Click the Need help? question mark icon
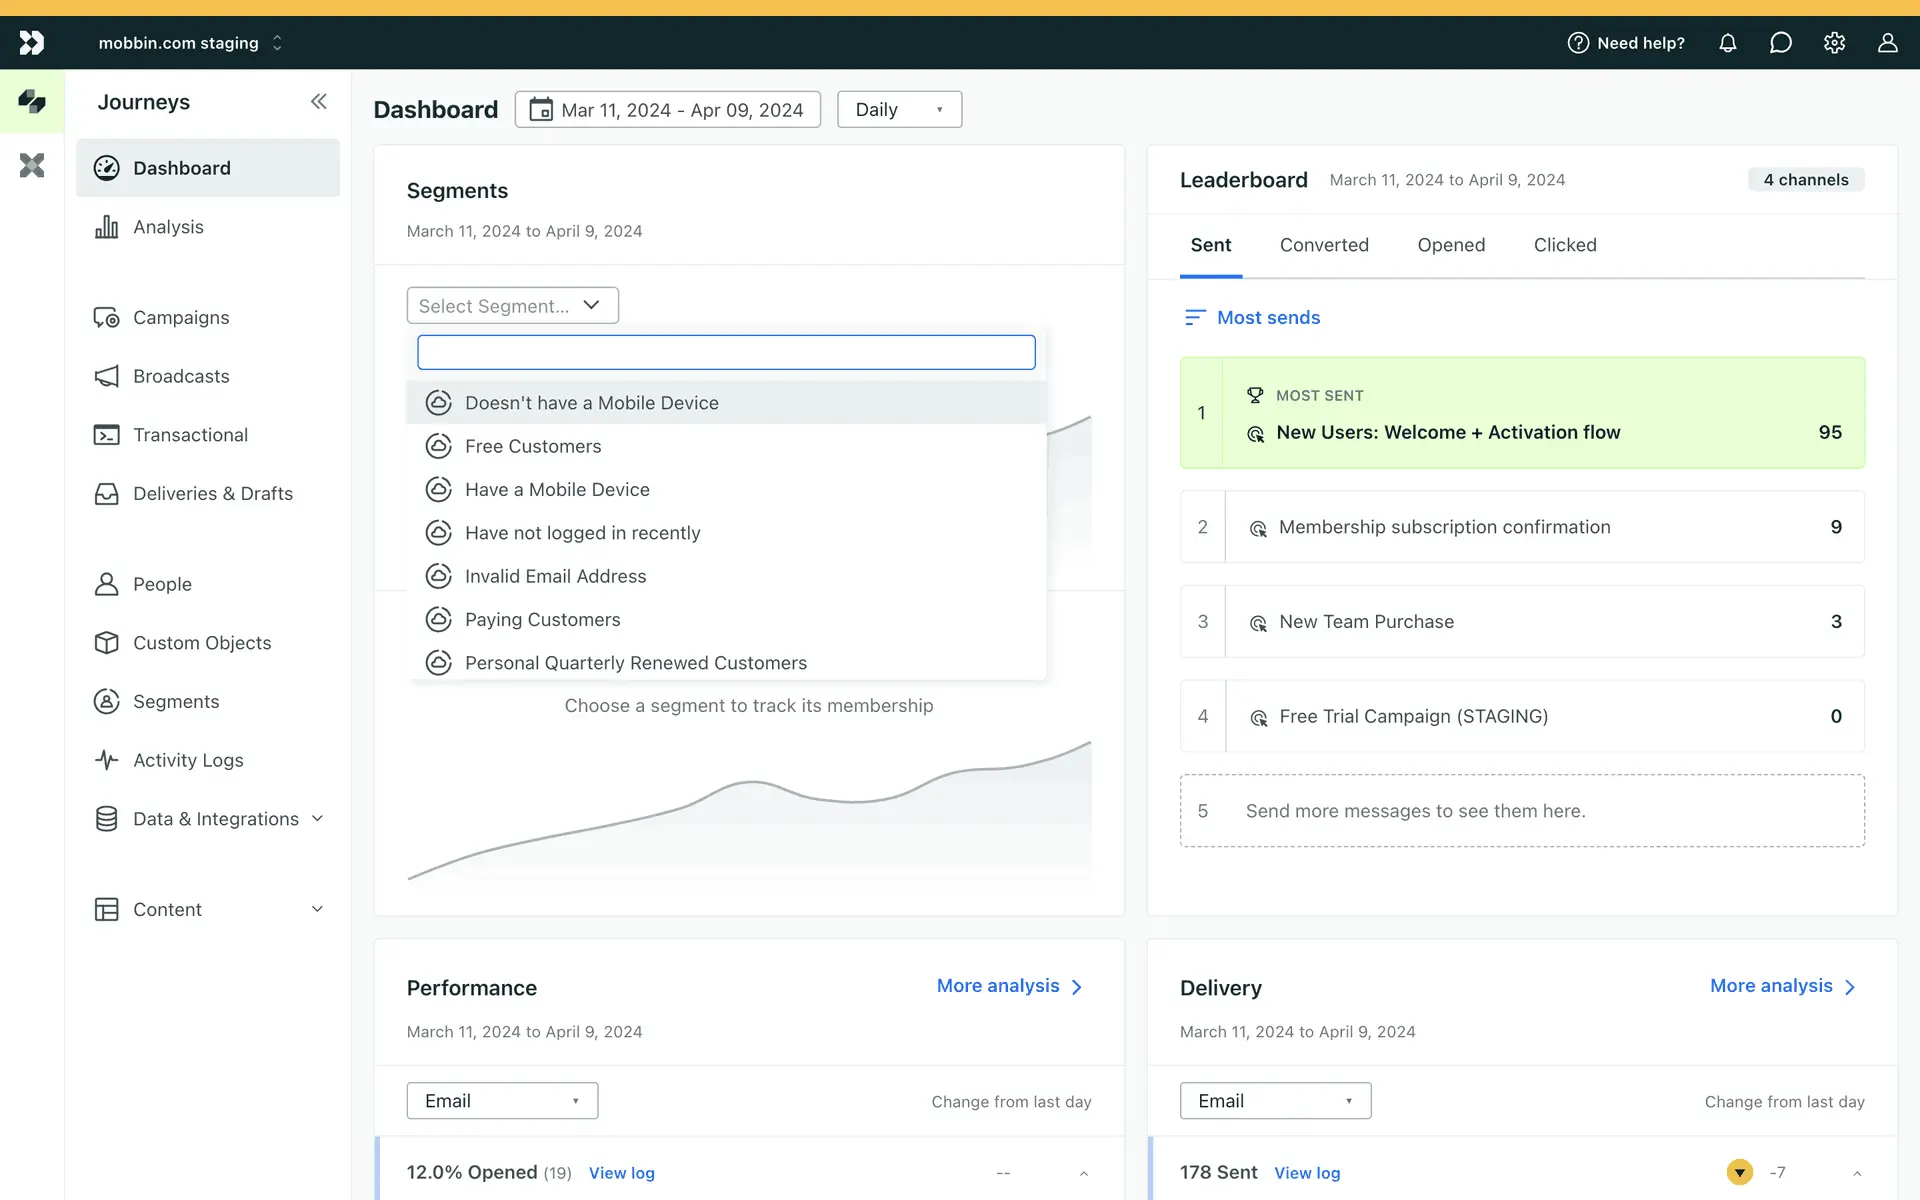This screenshot has height=1200, width=1920. (x=1578, y=43)
